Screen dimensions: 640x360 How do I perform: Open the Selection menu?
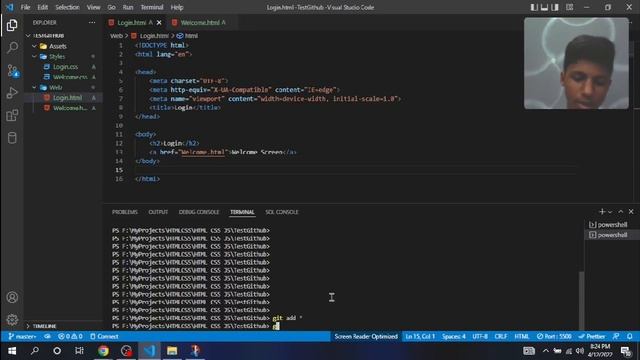pyautogui.click(x=67, y=7)
